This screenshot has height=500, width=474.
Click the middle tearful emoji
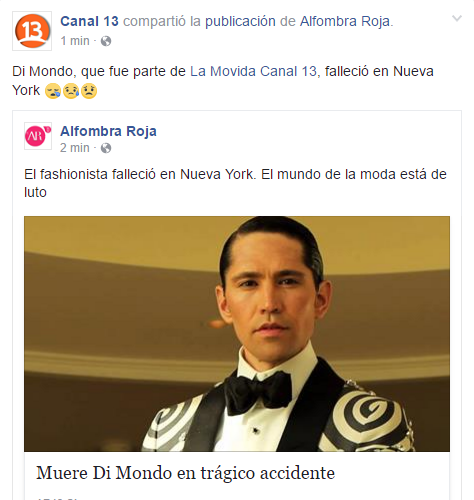coord(71,91)
